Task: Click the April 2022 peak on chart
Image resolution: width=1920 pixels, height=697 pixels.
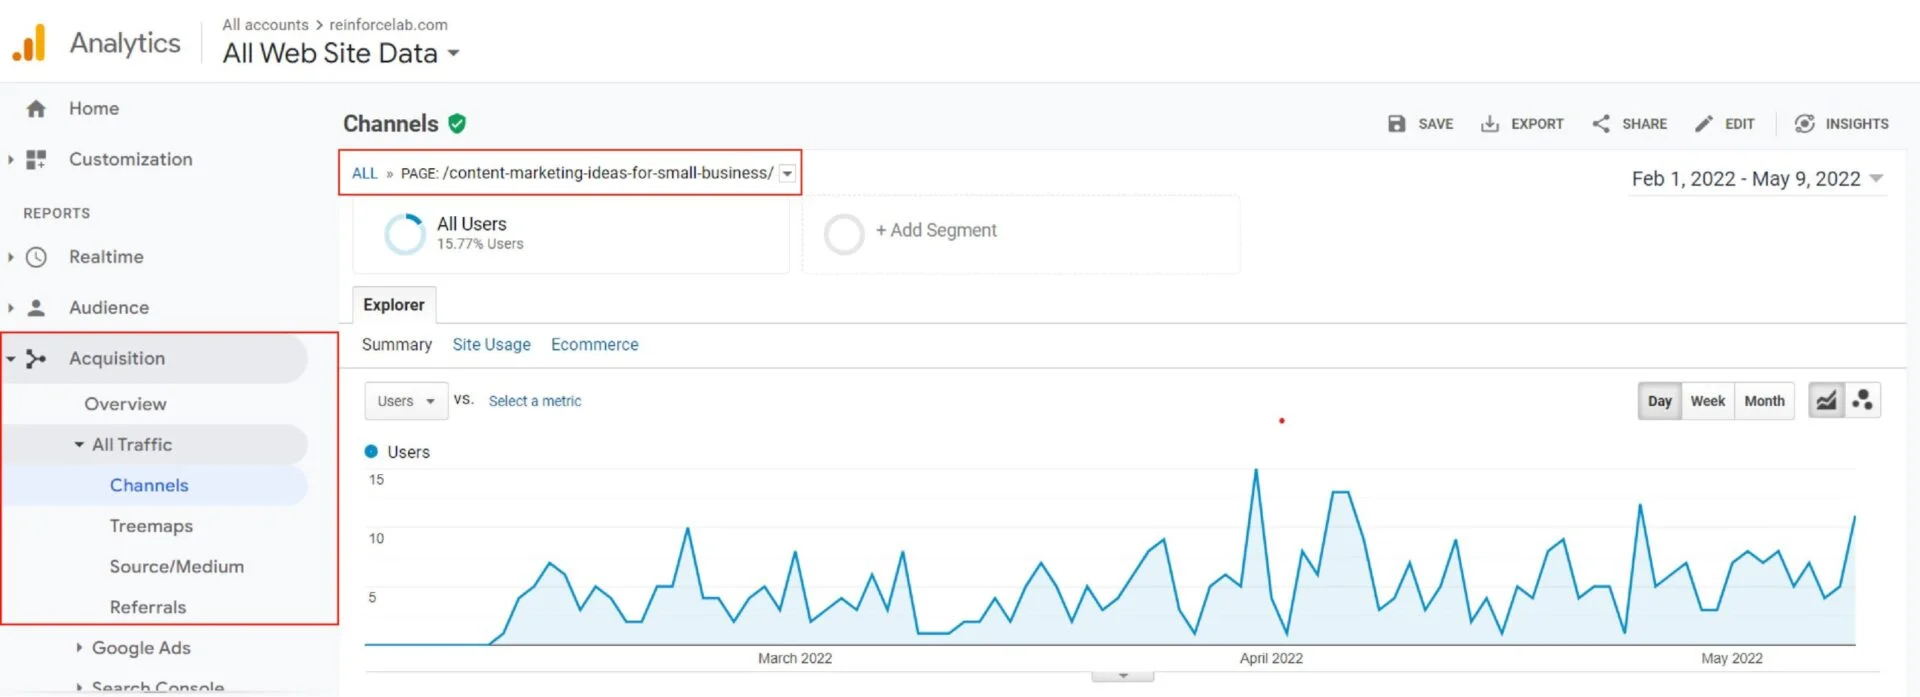Action: tap(1256, 470)
